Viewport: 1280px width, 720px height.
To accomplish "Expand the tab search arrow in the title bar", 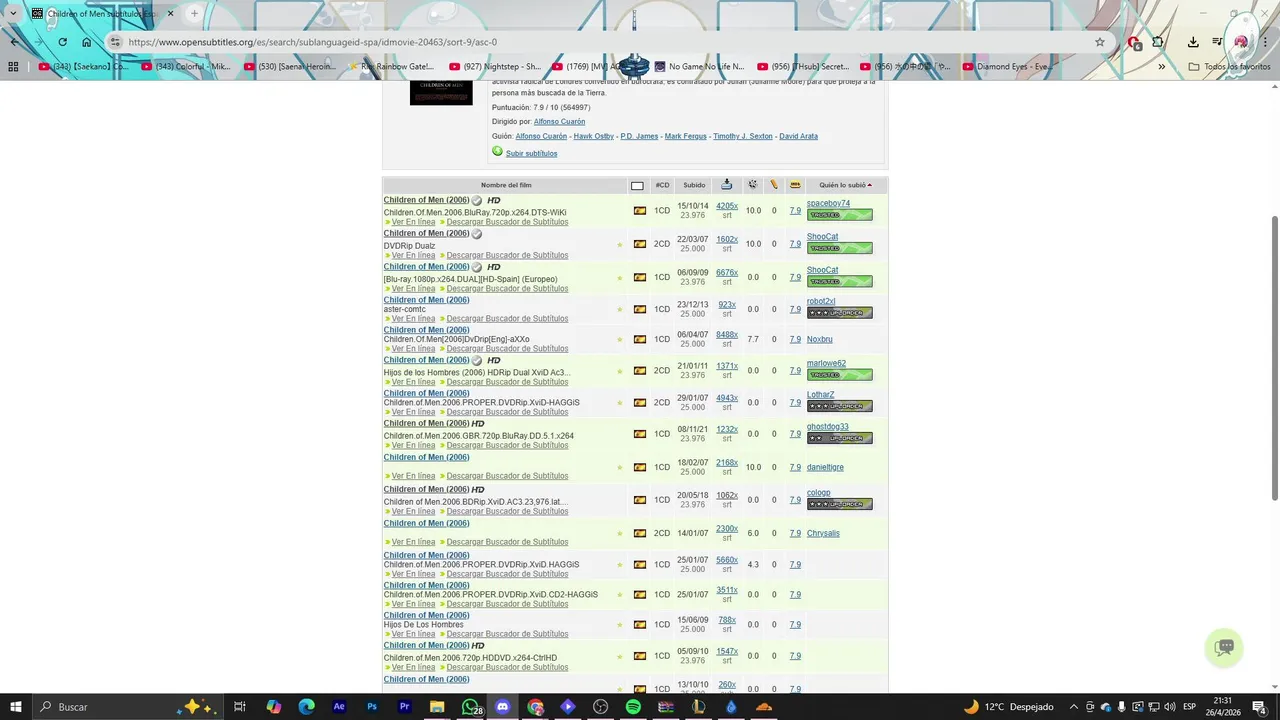I will [13, 14].
